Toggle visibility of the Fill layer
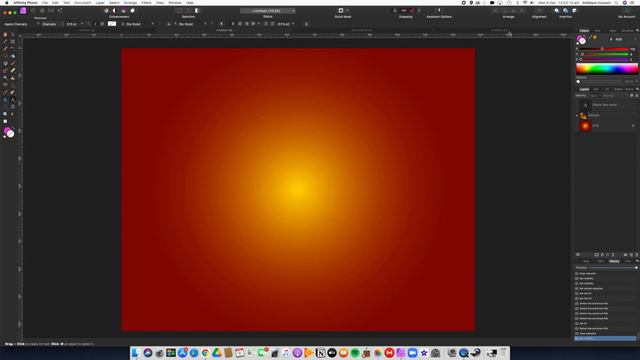Screen dimensions: 640x360 (x=633, y=126)
